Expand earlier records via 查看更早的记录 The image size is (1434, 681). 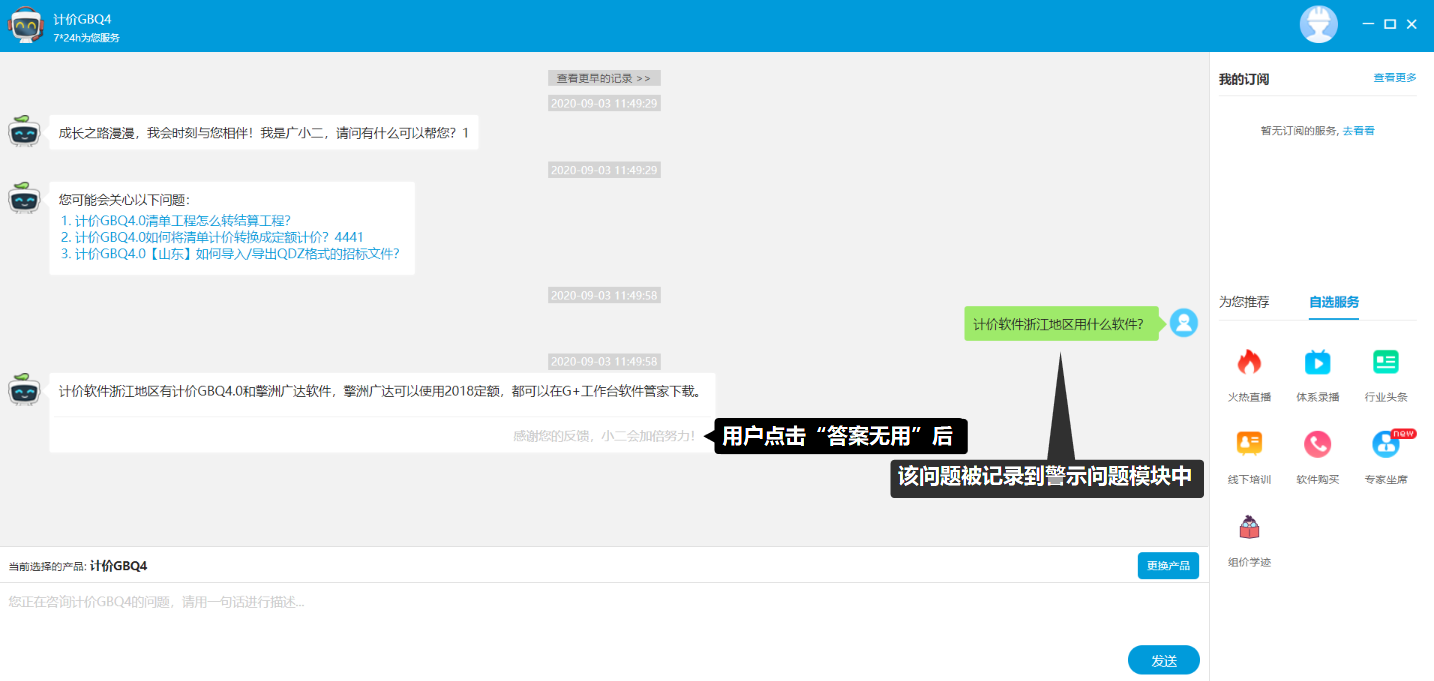point(604,78)
